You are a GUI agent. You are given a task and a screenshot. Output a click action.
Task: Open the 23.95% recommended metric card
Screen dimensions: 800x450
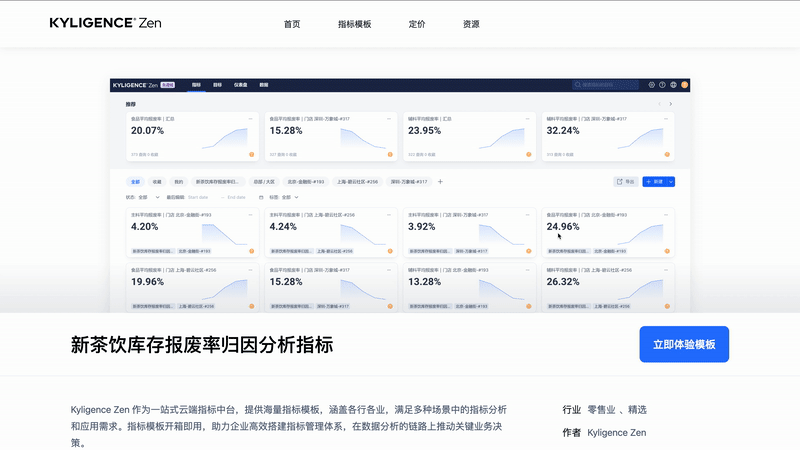(x=469, y=136)
